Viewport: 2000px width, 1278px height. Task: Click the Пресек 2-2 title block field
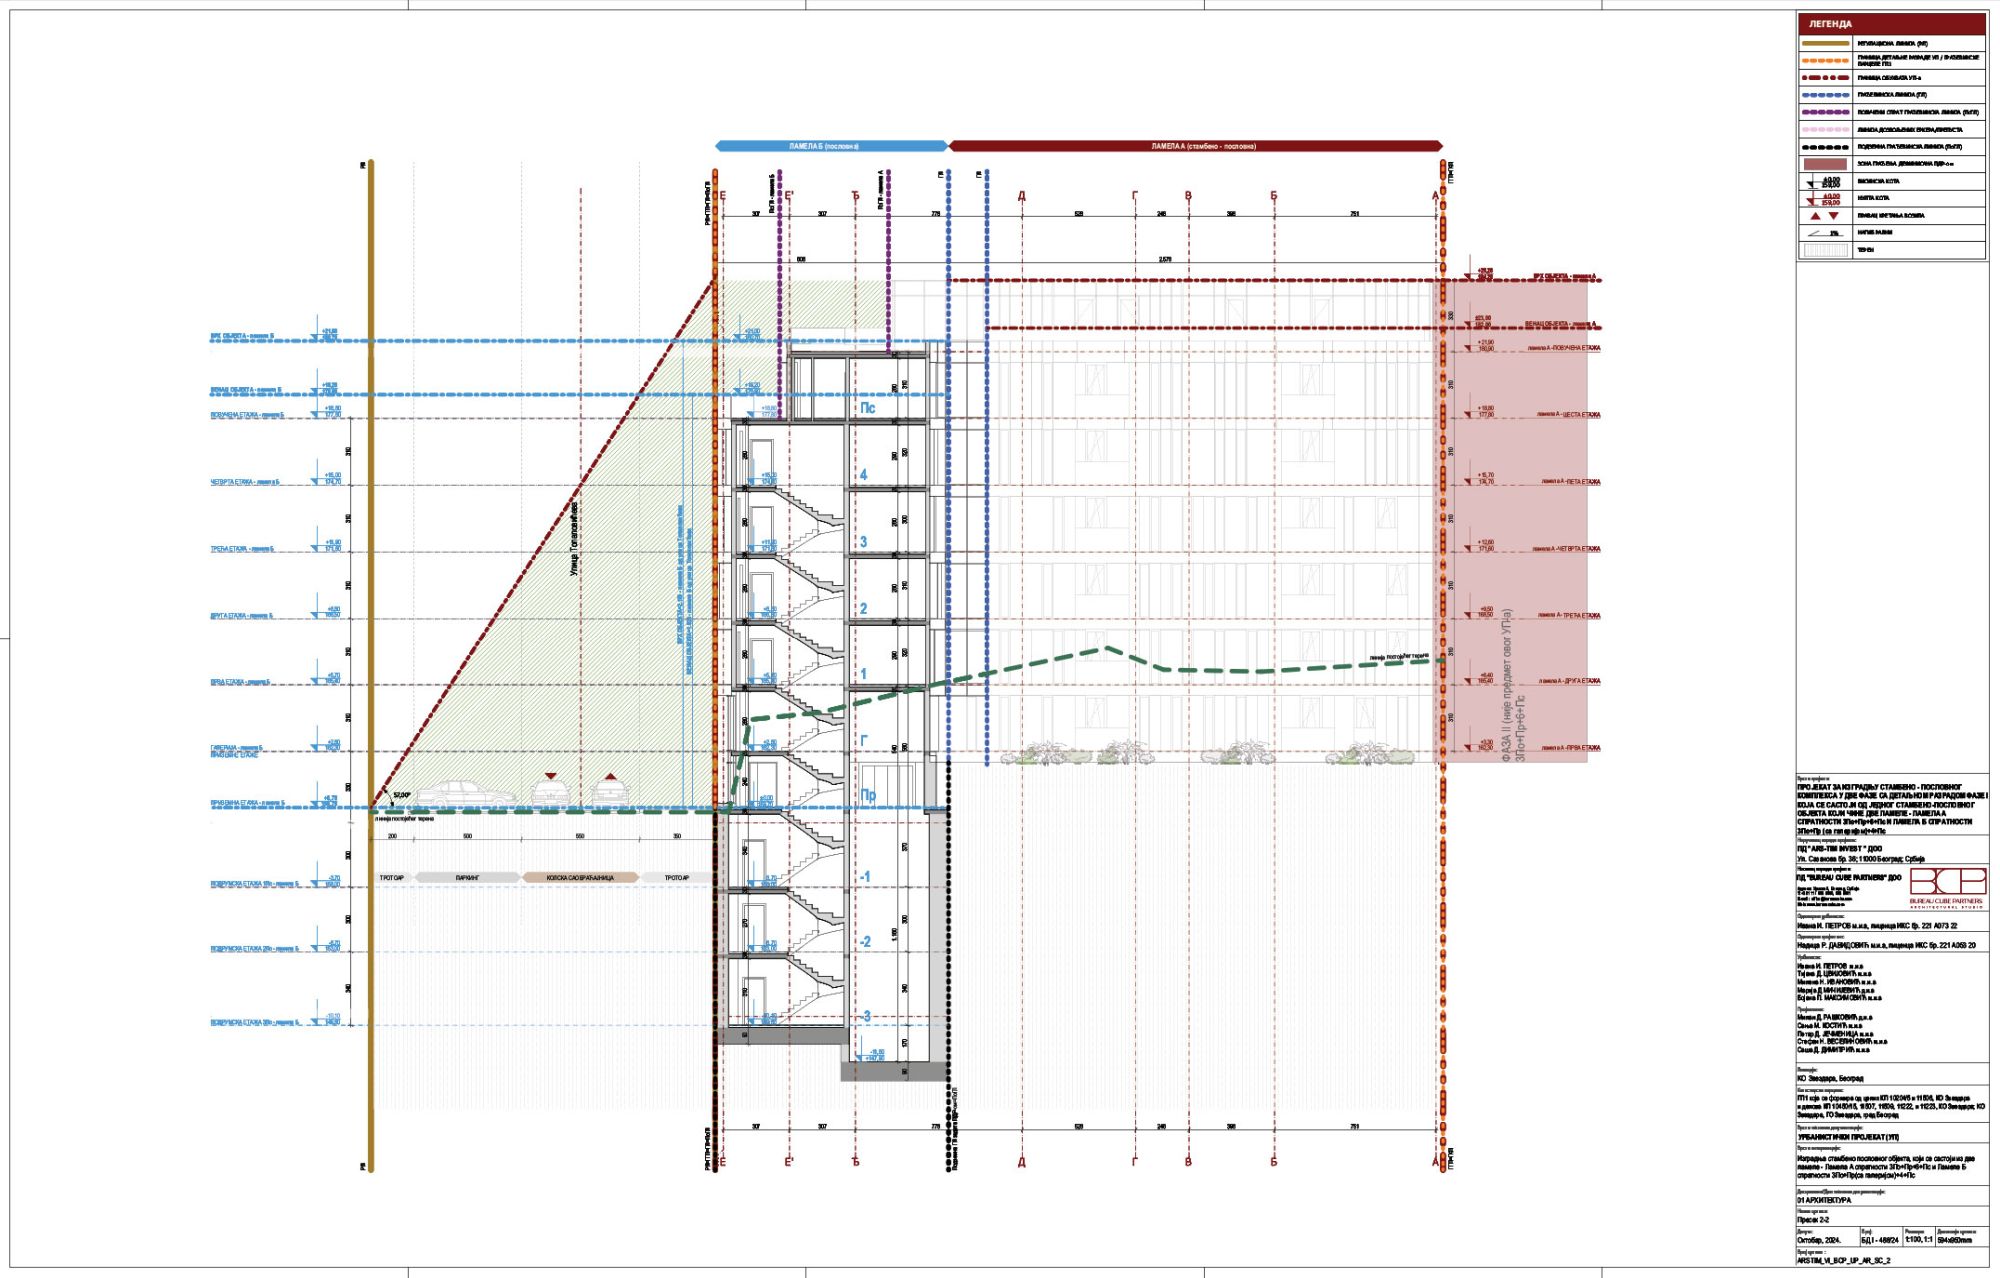coord(1815,1220)
